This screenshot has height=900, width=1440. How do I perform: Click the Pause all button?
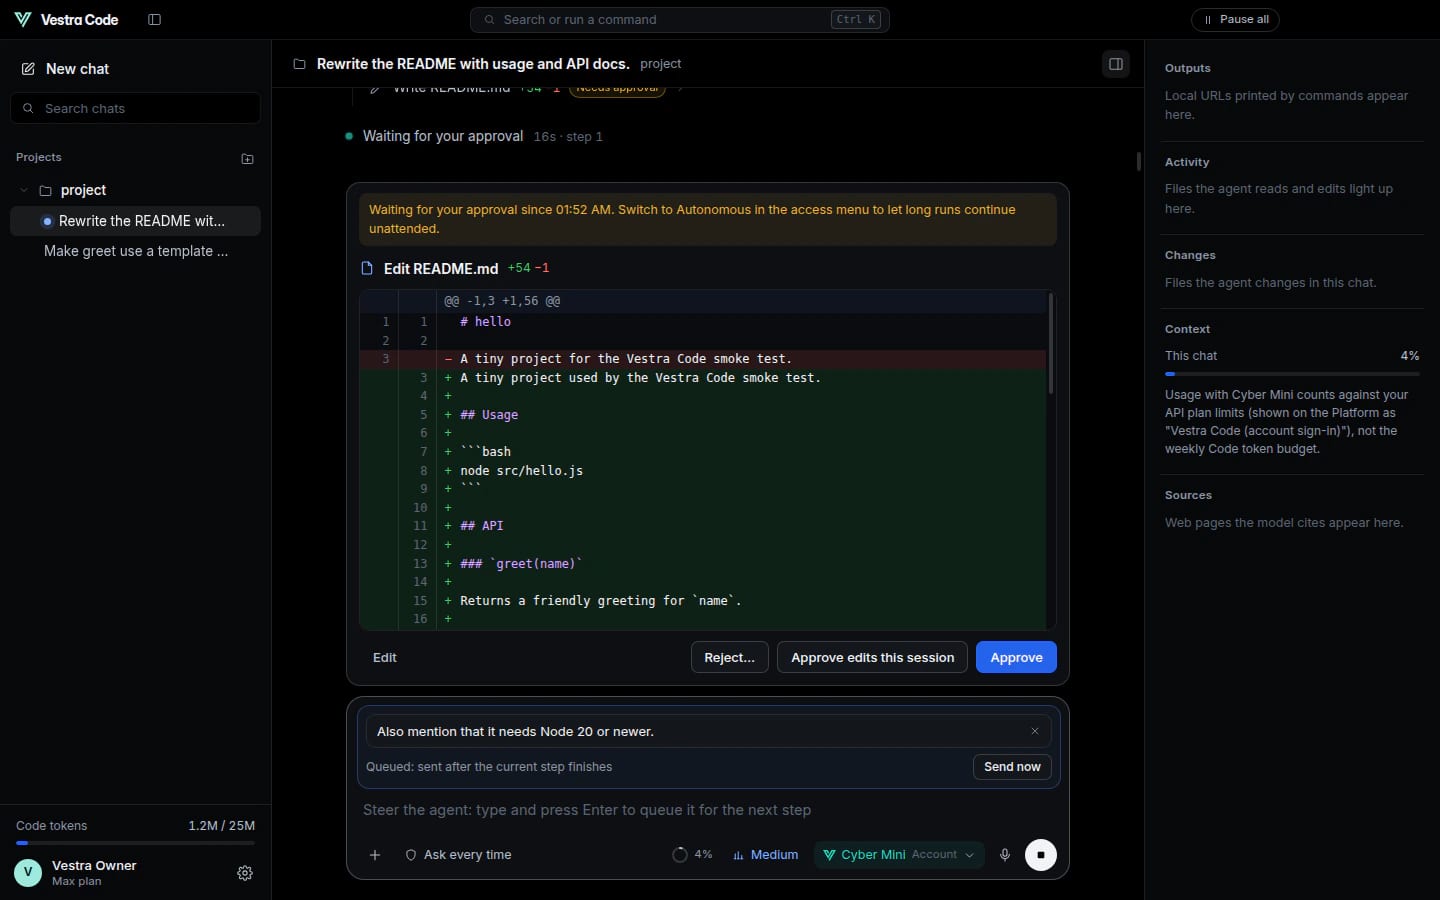coord(1236,20)
